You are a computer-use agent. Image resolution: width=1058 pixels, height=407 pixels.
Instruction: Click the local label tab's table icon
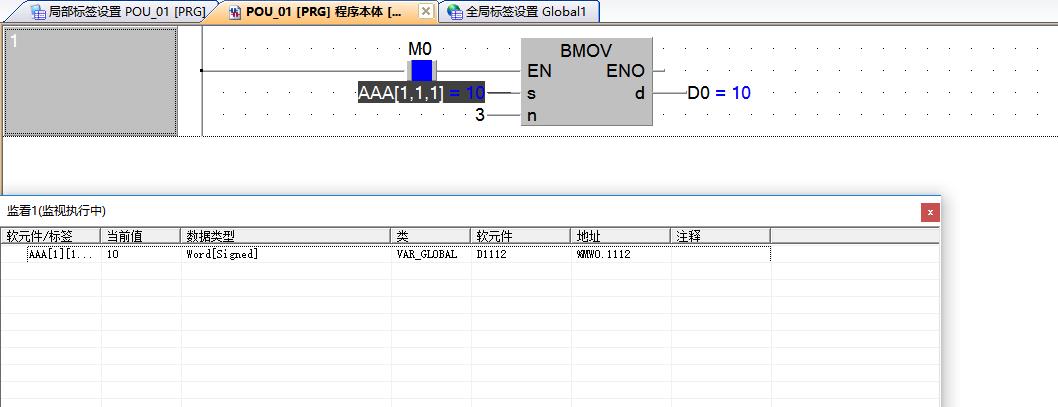pyautogui.click(x=38, y=12)
